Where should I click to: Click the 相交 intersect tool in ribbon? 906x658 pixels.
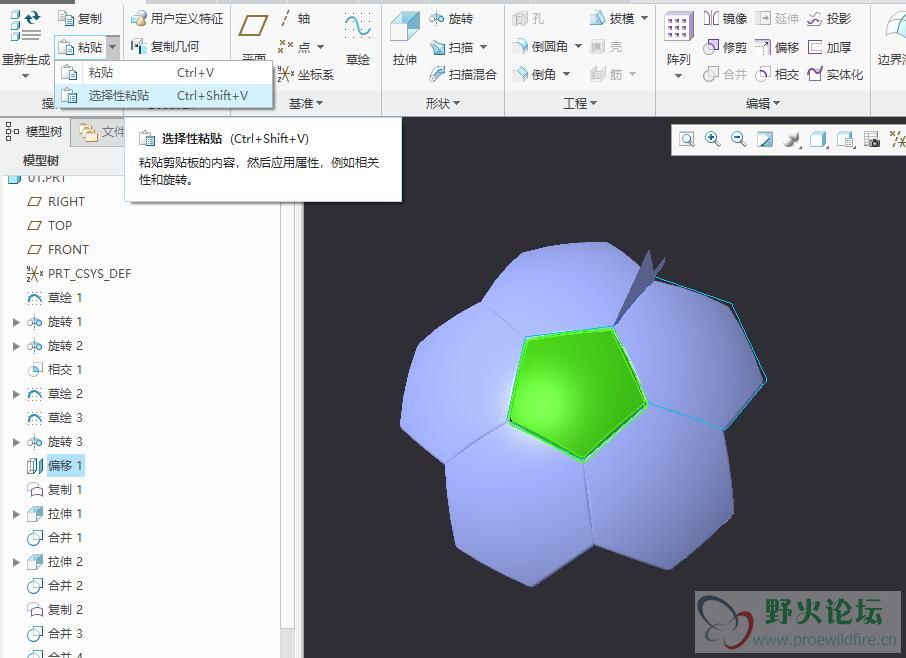click(x=778, y=74)
